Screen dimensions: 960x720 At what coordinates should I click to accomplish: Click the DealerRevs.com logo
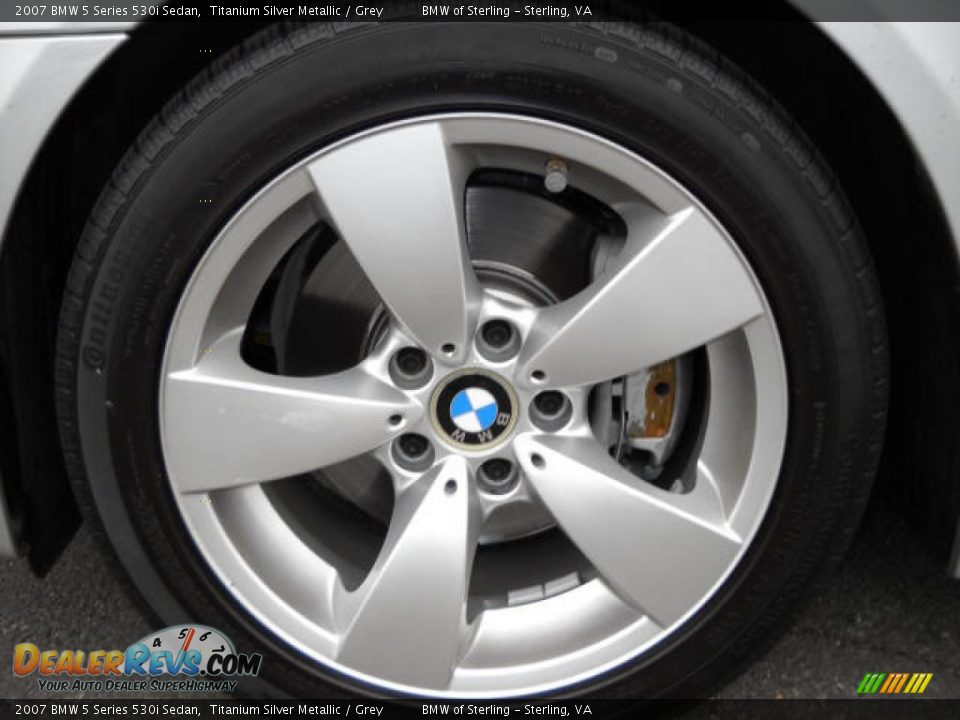[137, 659]
